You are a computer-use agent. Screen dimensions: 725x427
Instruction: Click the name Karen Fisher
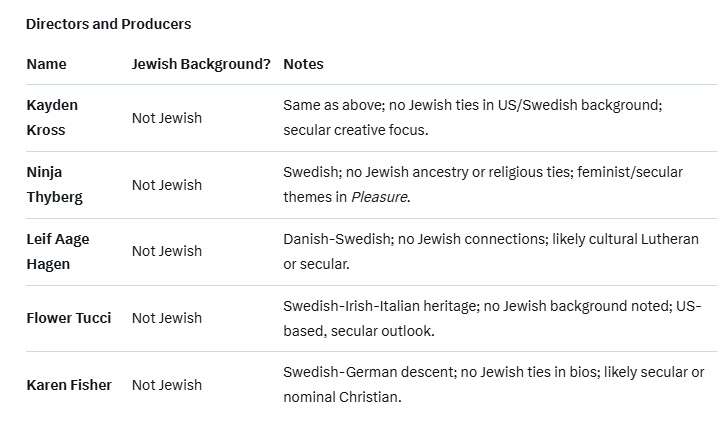pyautogui.click(x=68, y=385)
